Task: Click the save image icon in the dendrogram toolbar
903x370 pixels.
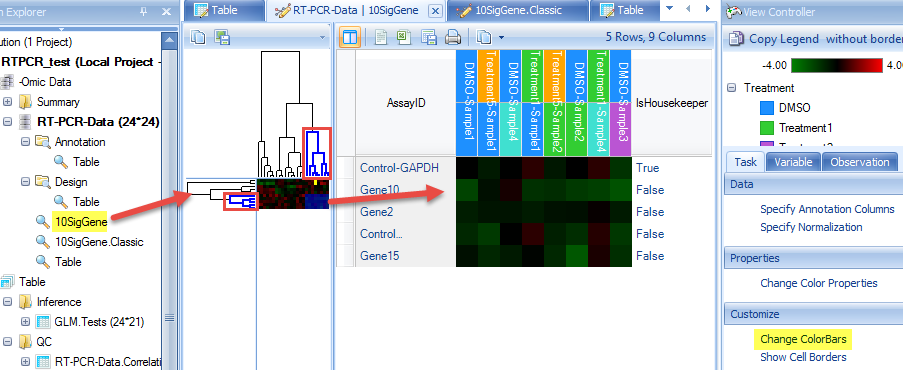Action: pyautogui.click(x=222, y=37)
